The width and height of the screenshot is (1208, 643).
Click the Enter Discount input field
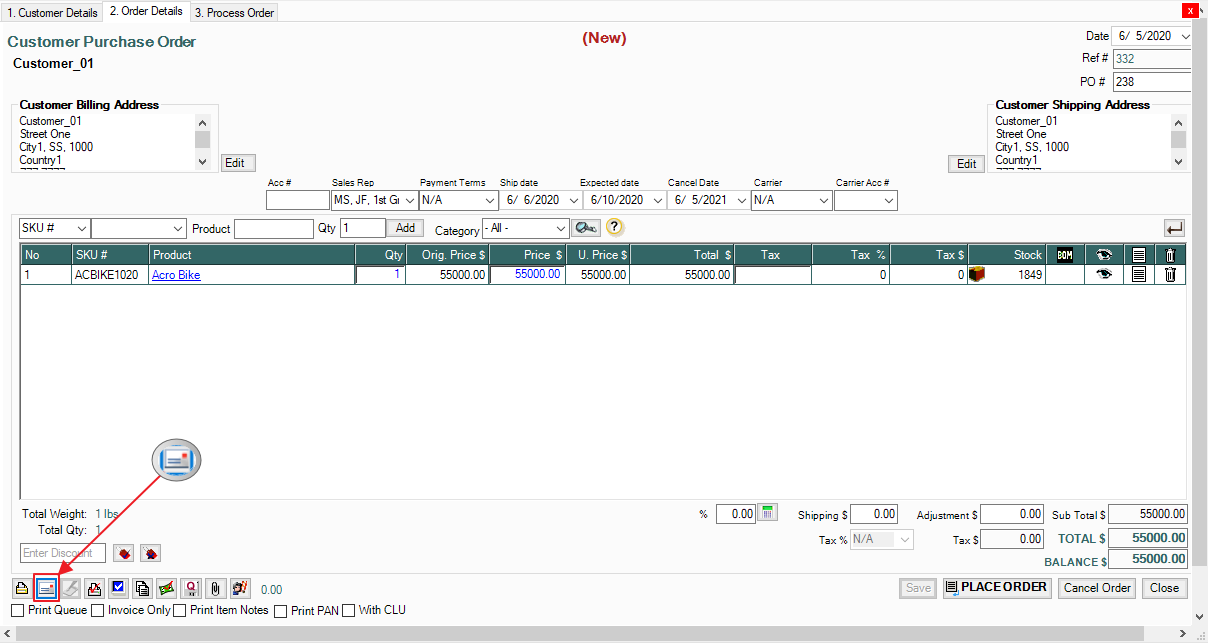click(62, 553)
